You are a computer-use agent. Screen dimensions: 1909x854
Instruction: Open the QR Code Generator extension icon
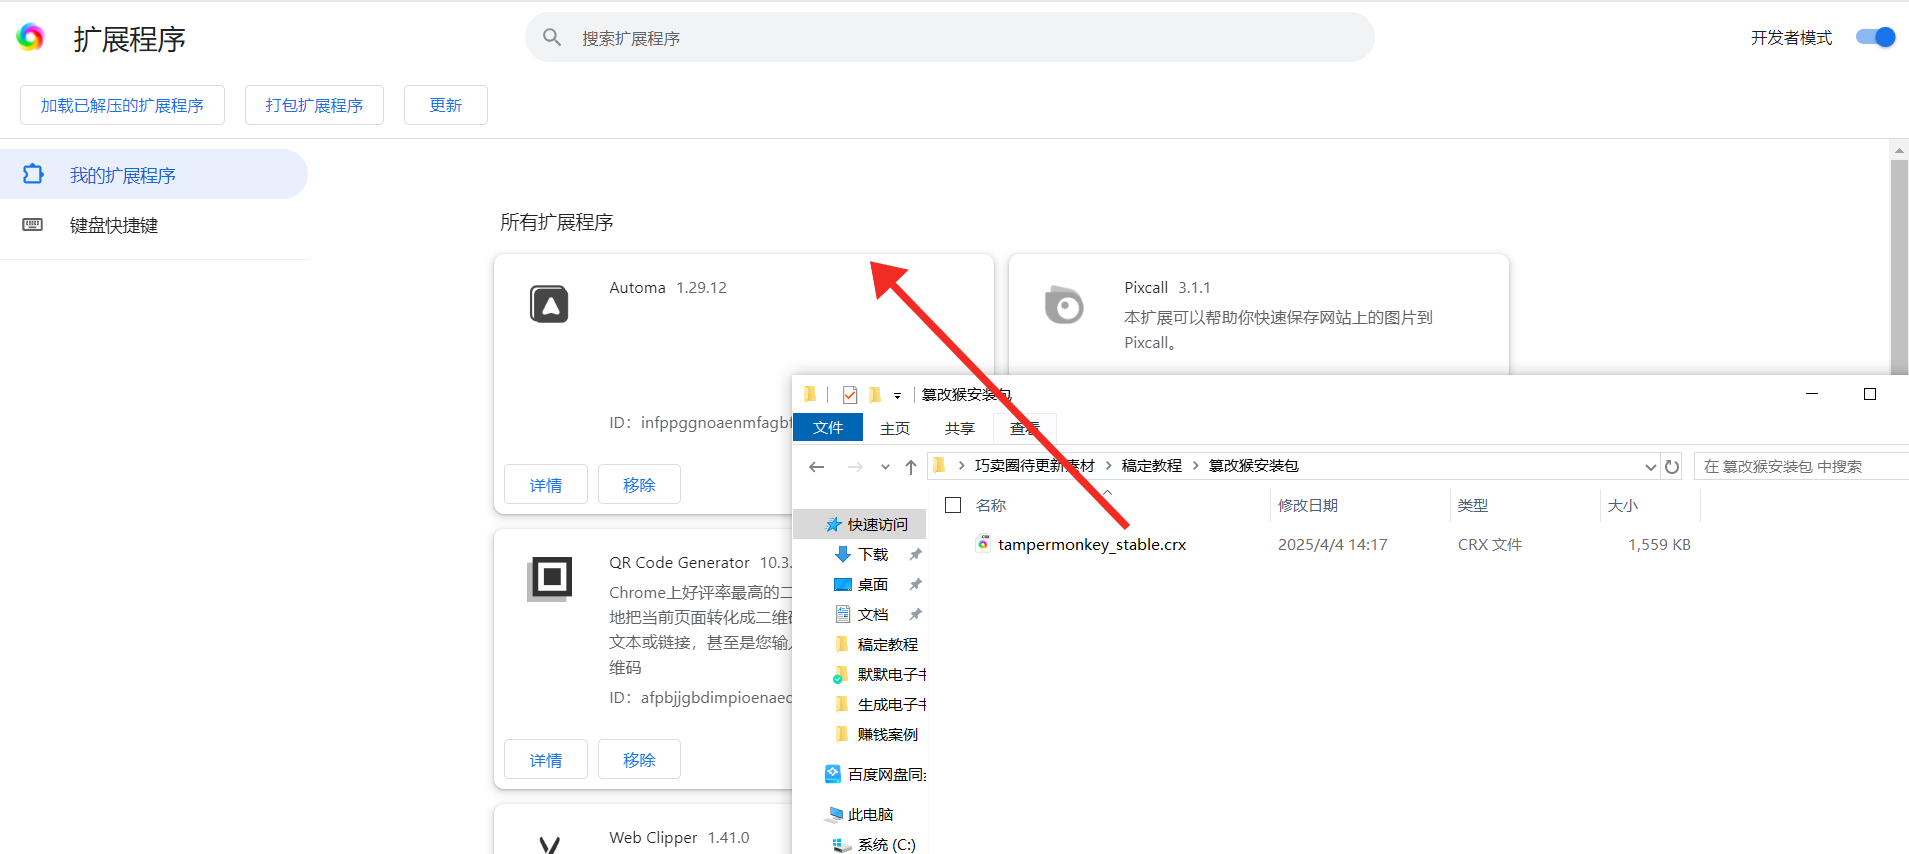550,578
